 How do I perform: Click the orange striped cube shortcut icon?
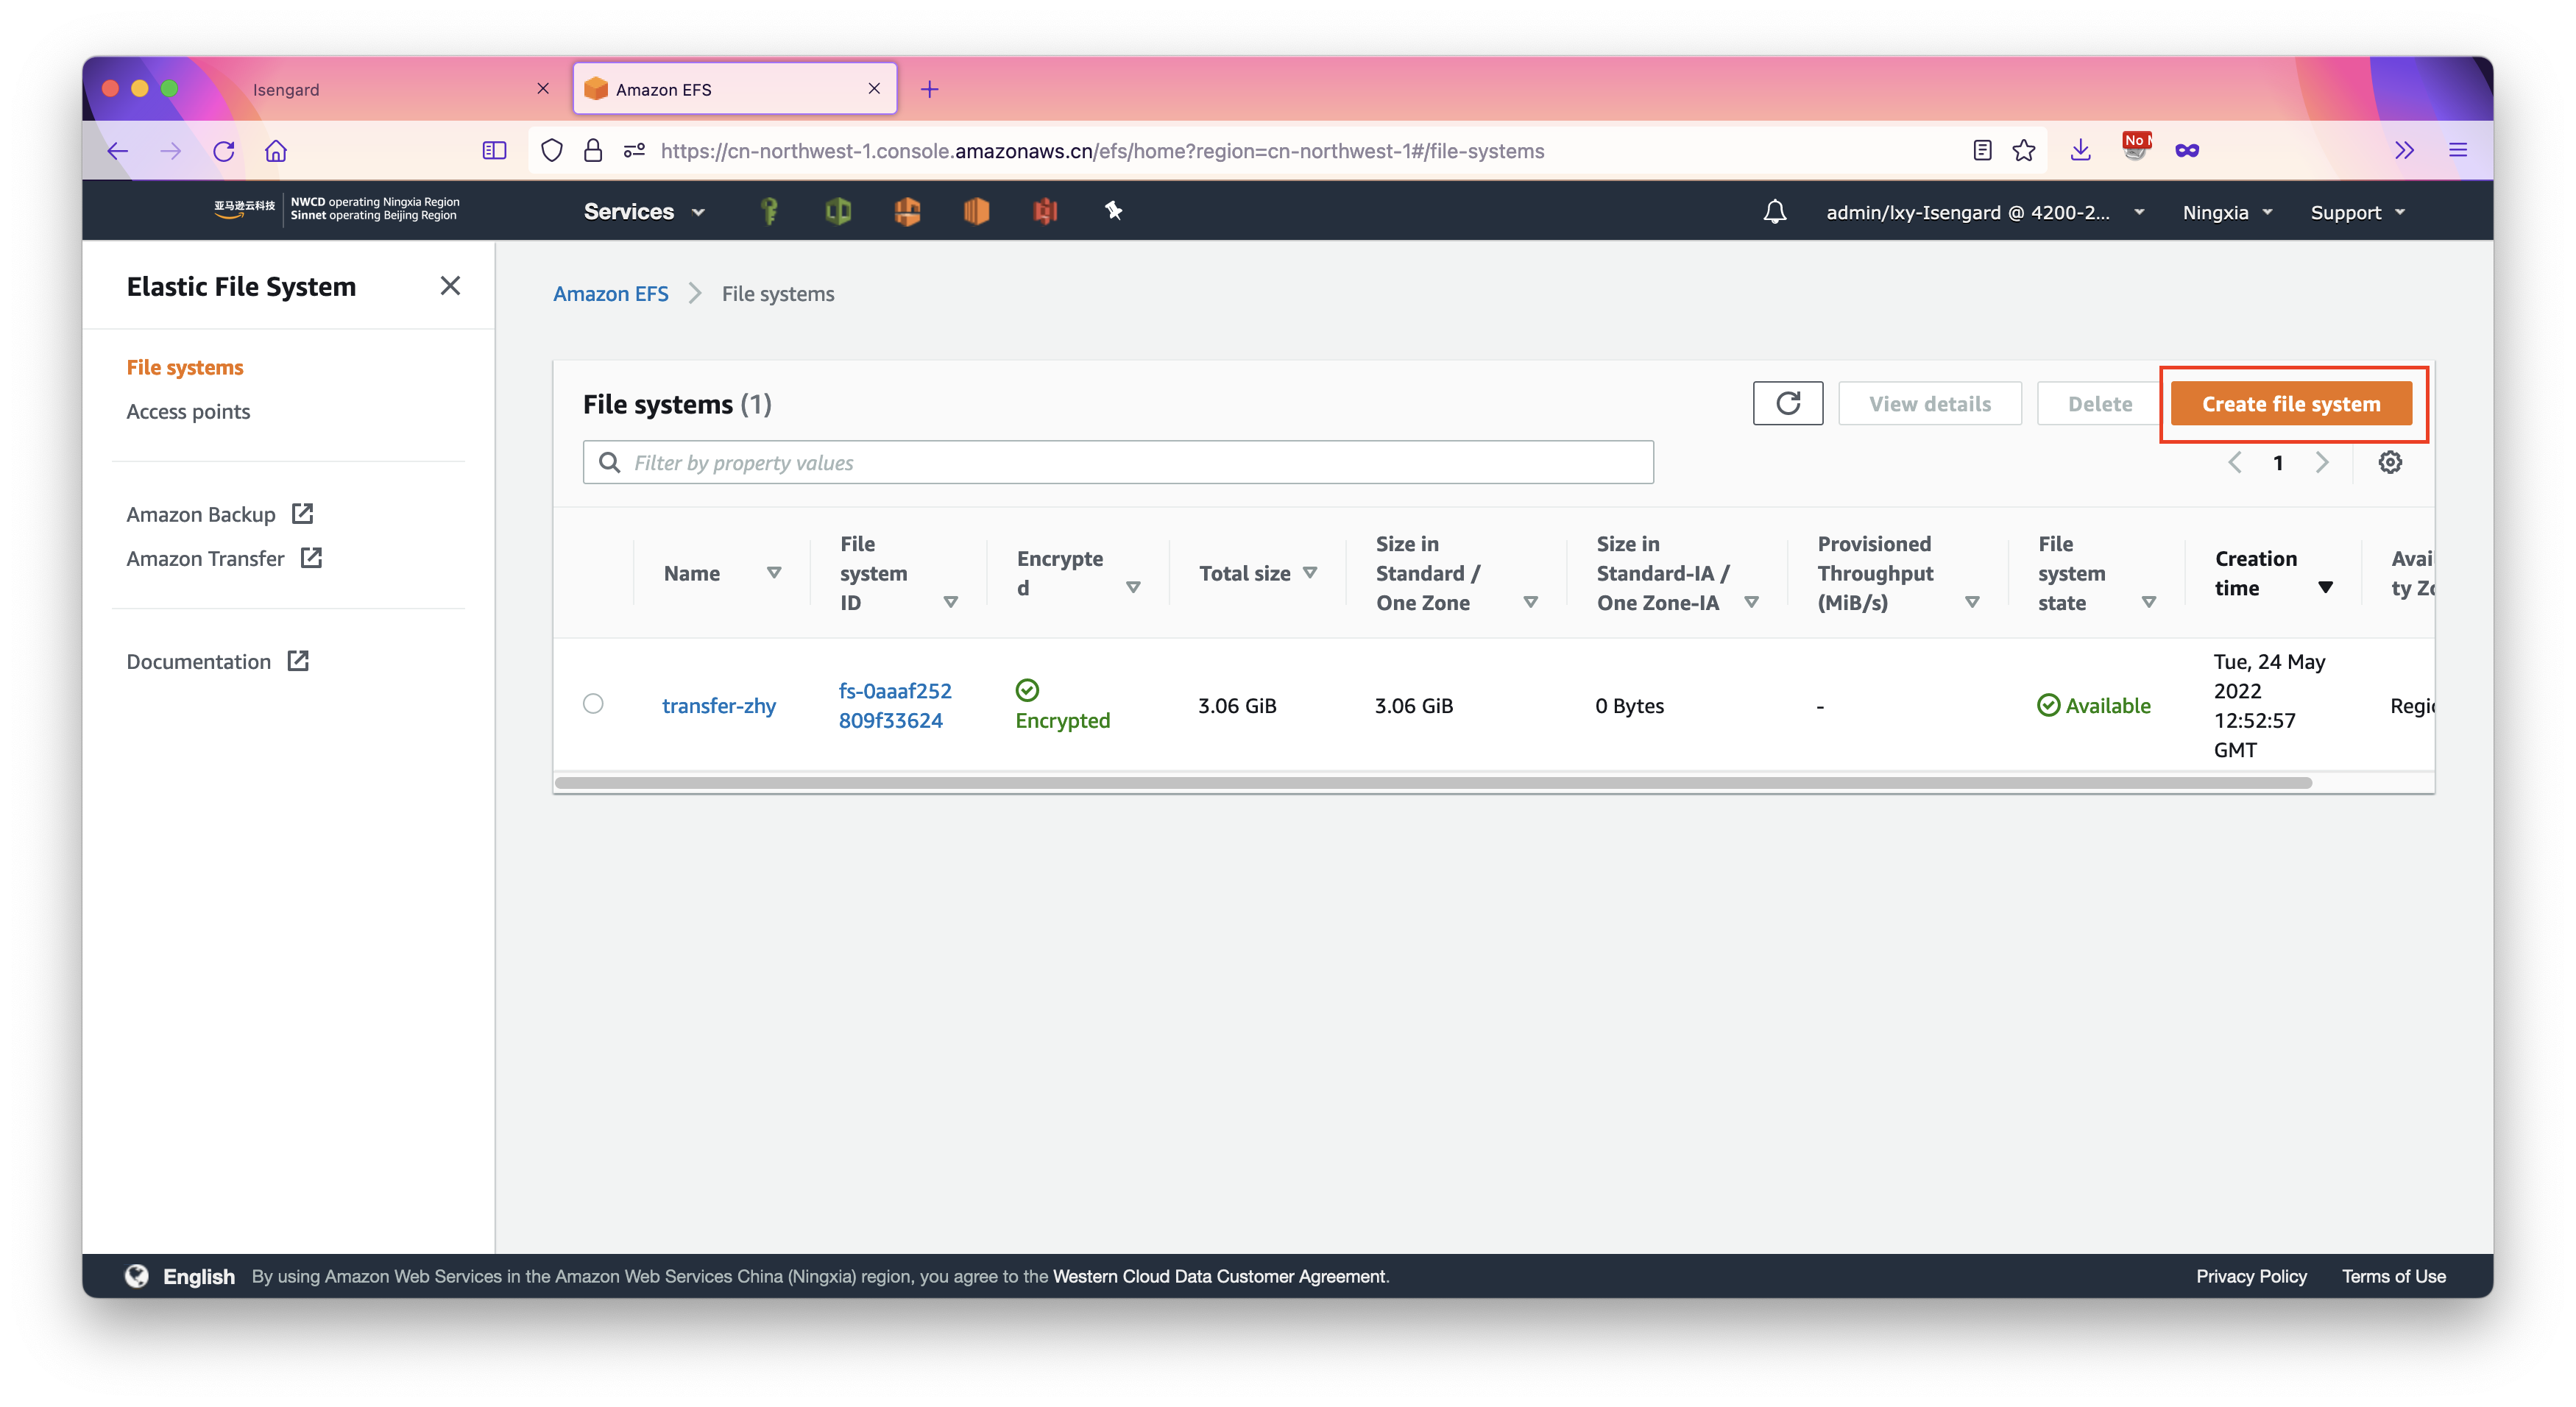(x=976, y=211)
